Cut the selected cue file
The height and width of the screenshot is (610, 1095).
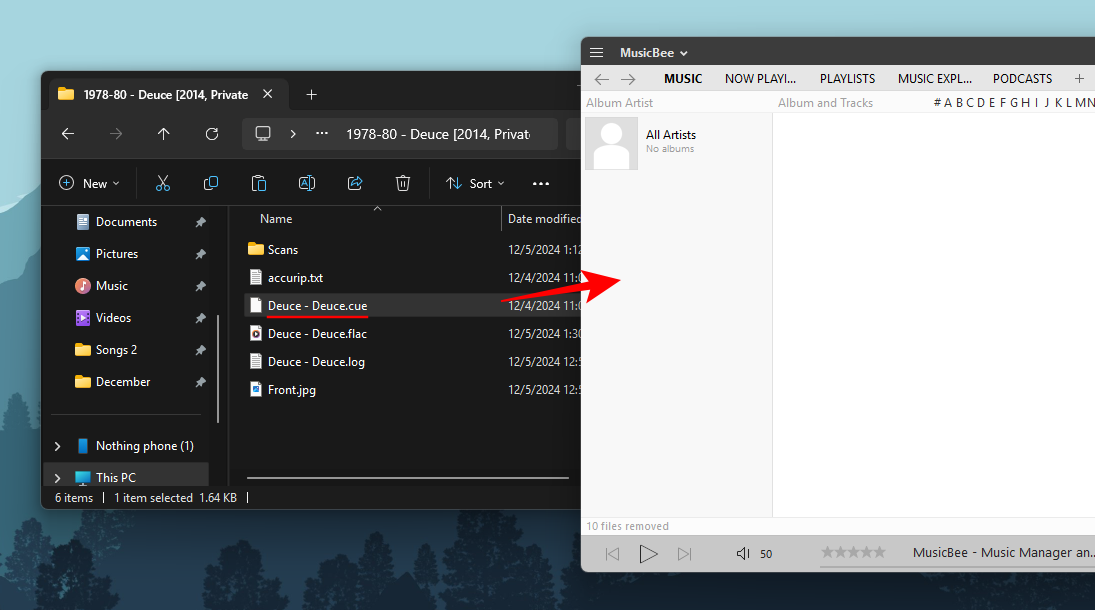[163, 183]
